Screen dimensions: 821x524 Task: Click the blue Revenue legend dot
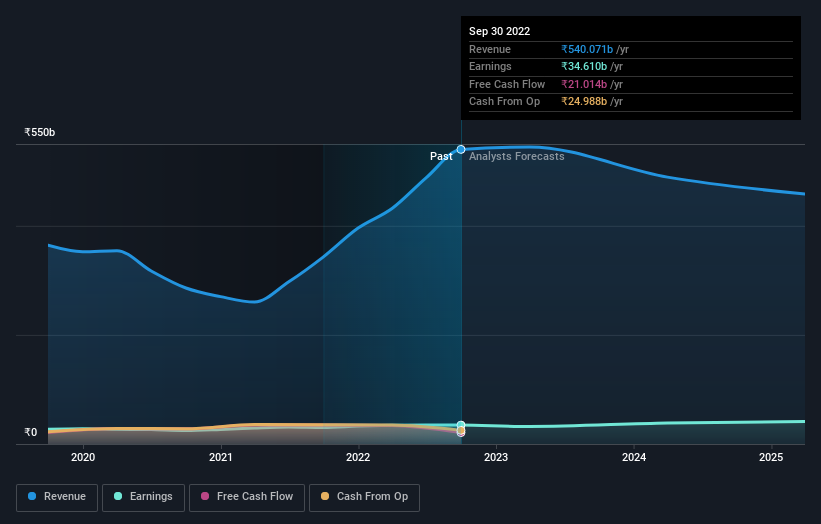coord(32,496)
